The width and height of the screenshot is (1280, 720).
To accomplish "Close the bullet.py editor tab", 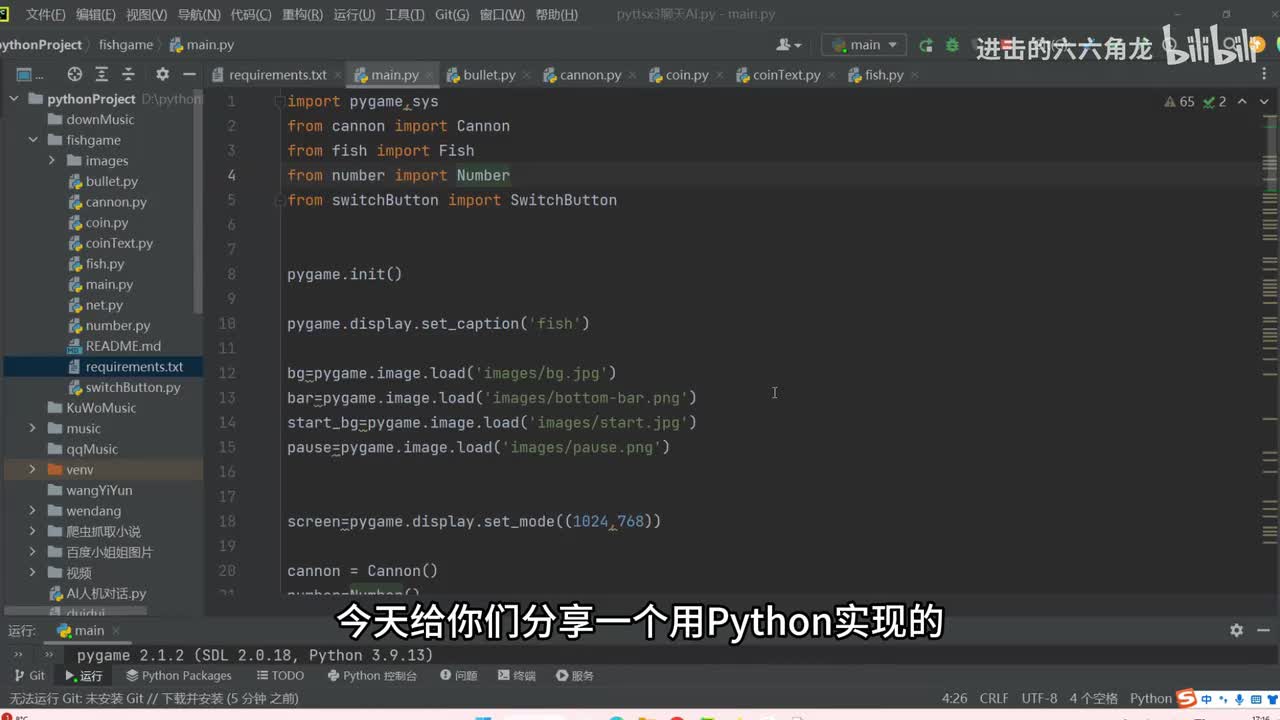I will coord(528,75).
